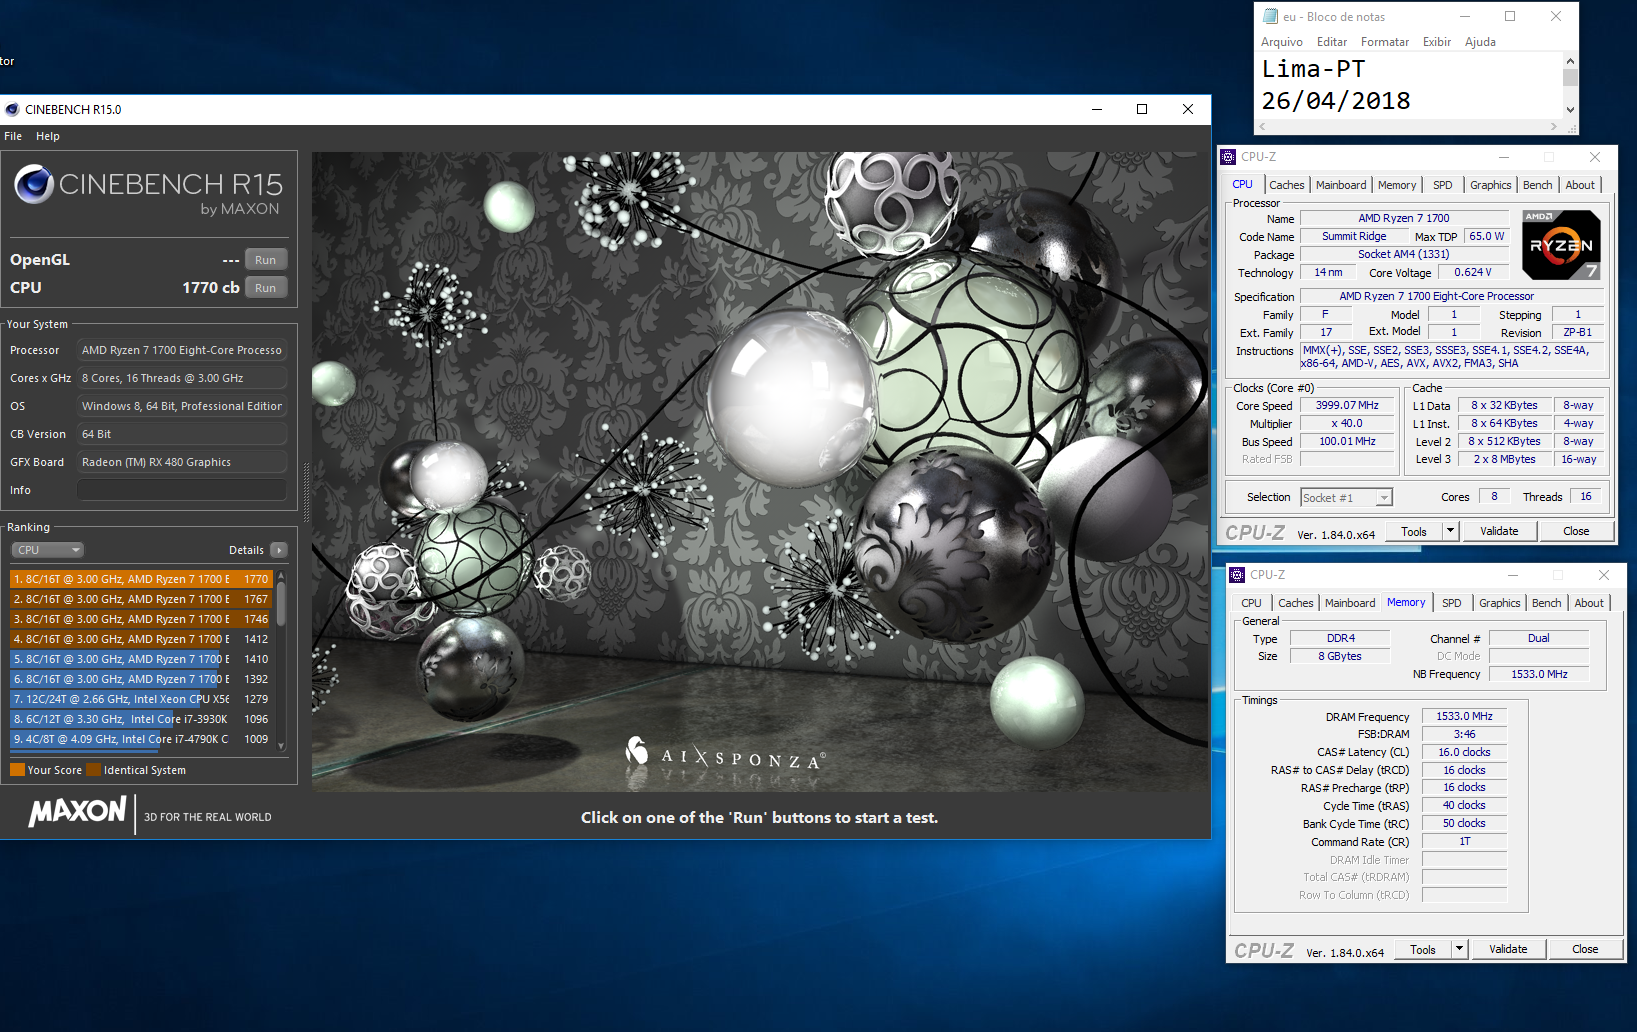Switch to SPD tab in upper CPU-Z window
This screenshot has height=1032, width=1637.
[x=1442, y=185]
